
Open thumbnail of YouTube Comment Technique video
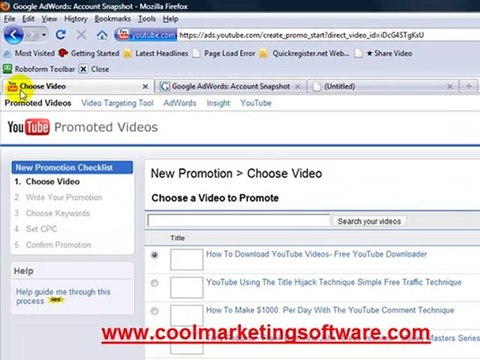click(186, 315)
